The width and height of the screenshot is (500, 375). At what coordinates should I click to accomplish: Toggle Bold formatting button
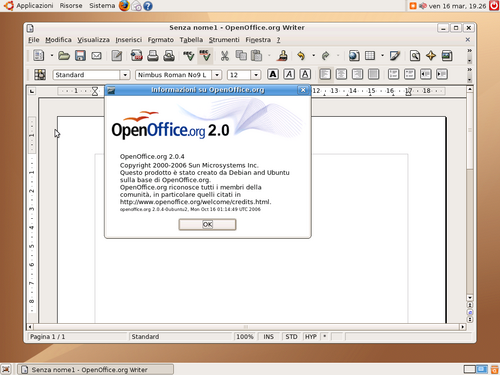273,74
